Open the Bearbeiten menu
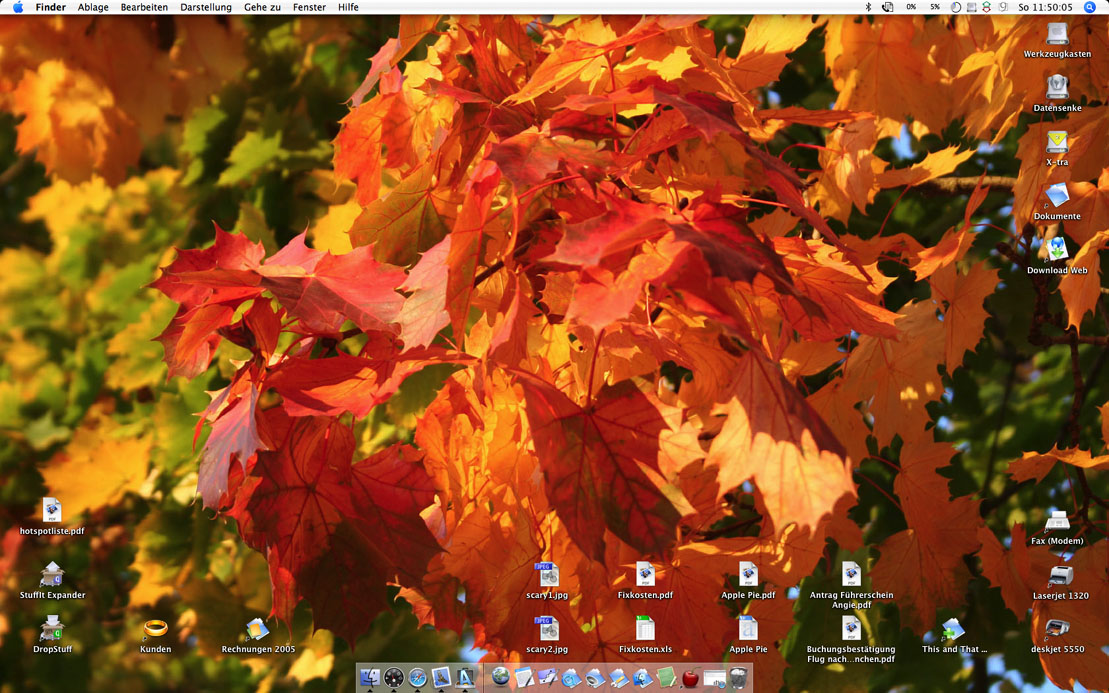The height and width of the screenshot is (693, 1109). click(x=144, y=7)
